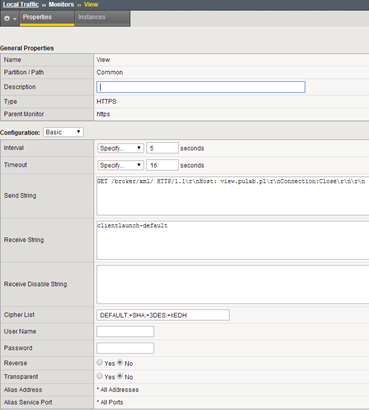369x410 pixels.
Task: Click the Parent Monitor value https
Action: tap(103, 114)
